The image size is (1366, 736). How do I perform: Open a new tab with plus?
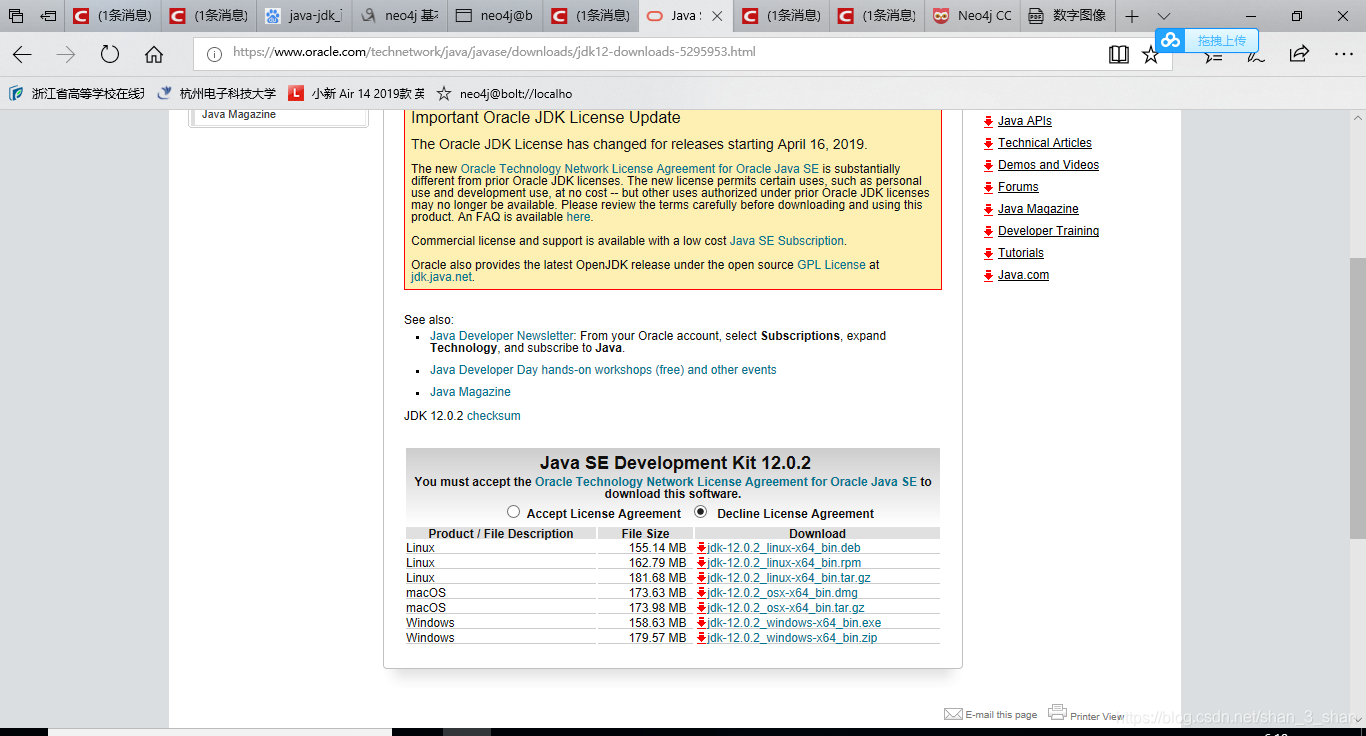point(1132,16)
